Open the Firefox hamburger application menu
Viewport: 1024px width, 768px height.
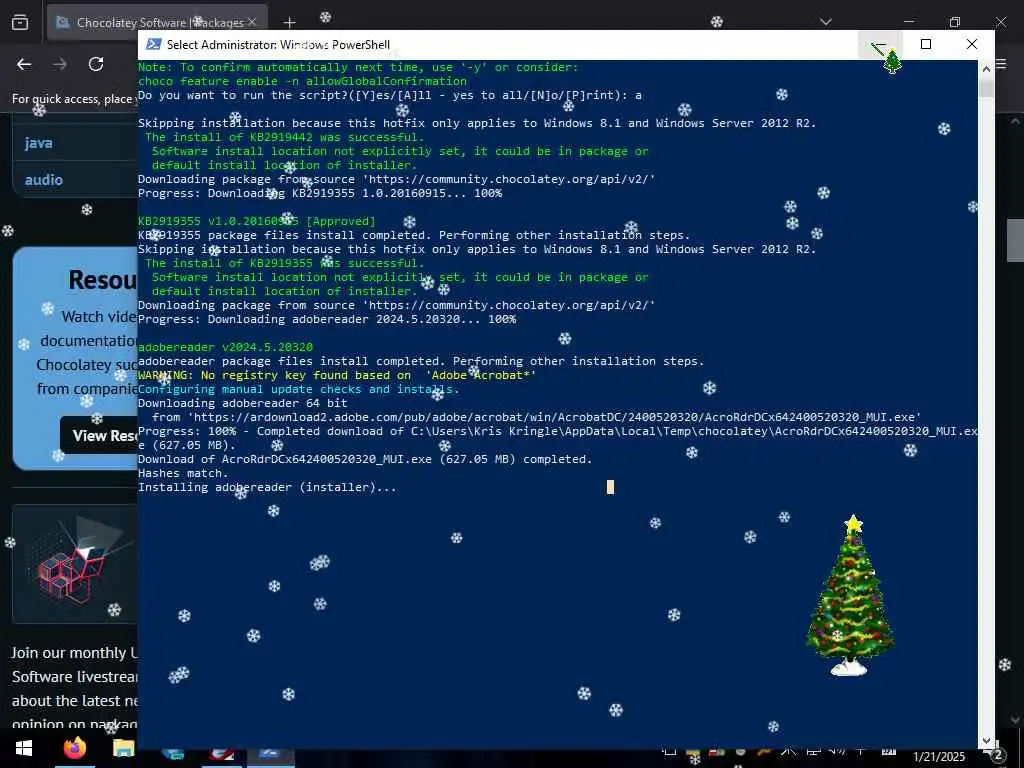tap(1002, 65)
